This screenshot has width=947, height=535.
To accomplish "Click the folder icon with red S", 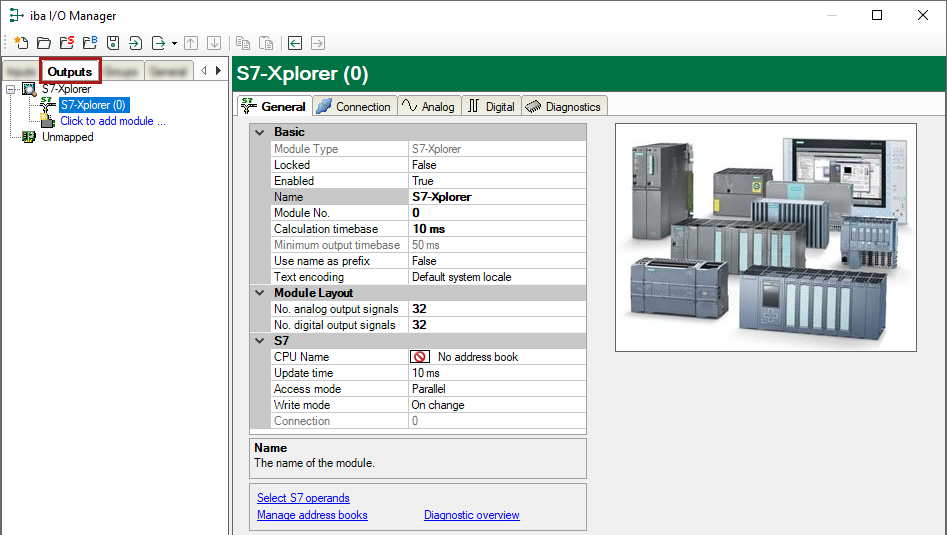I will [67, 43].
